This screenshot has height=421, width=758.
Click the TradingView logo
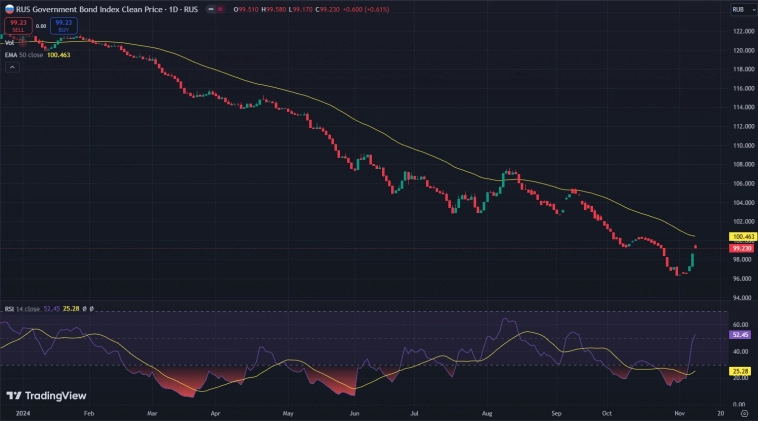47,395
